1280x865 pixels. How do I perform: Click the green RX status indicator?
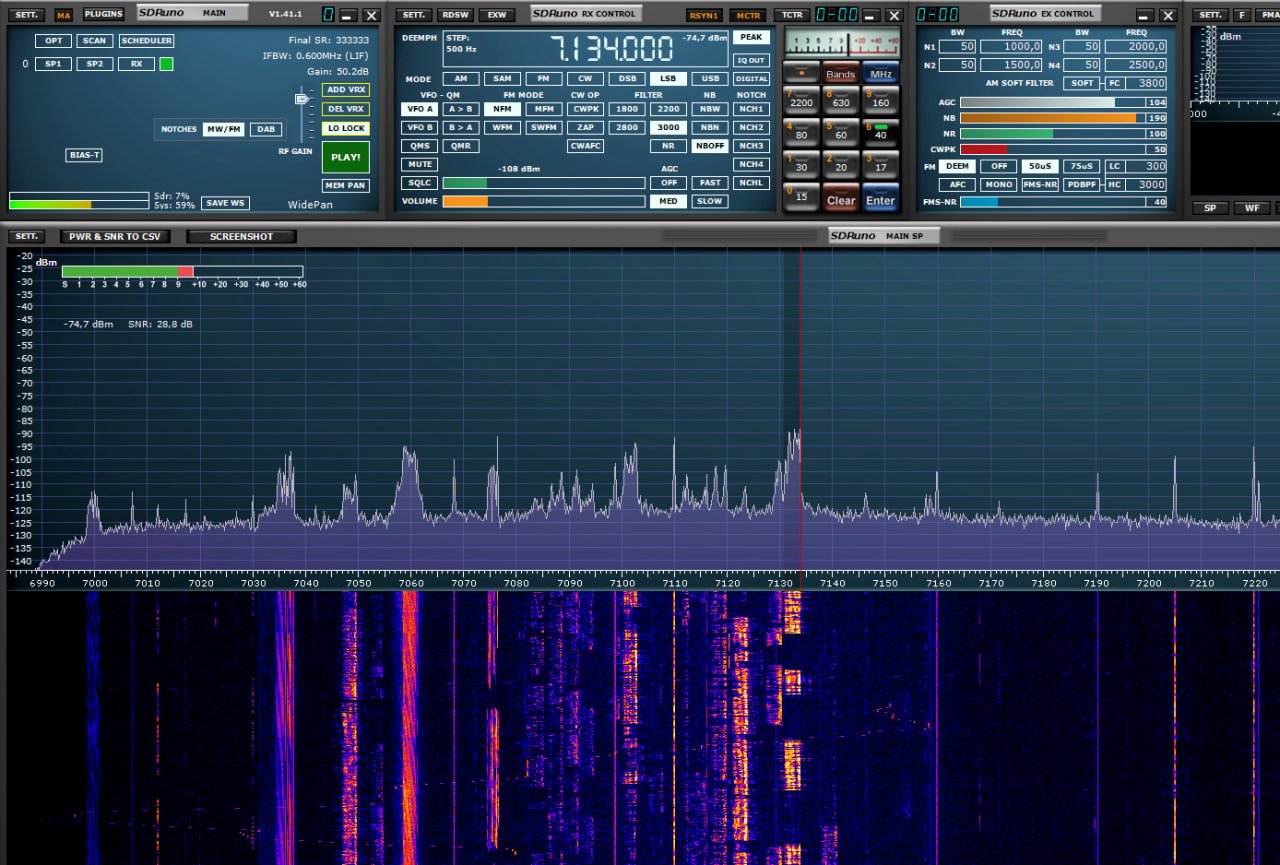click(x=166, y=64)
